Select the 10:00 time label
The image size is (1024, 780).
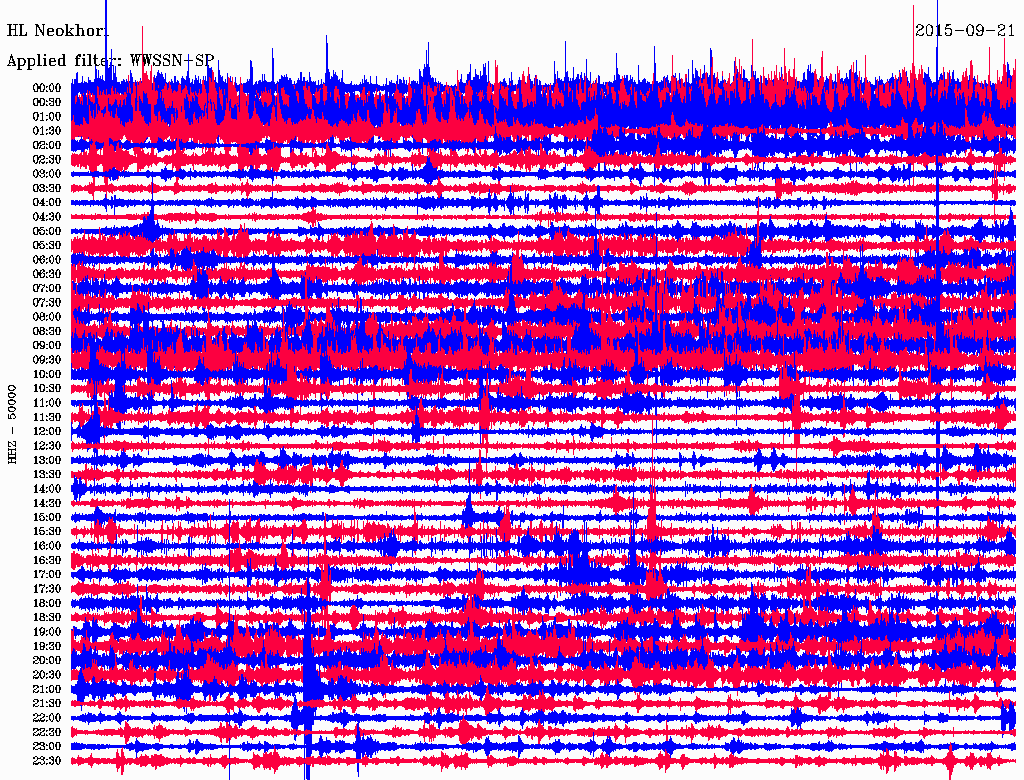[x=47, y=374]
